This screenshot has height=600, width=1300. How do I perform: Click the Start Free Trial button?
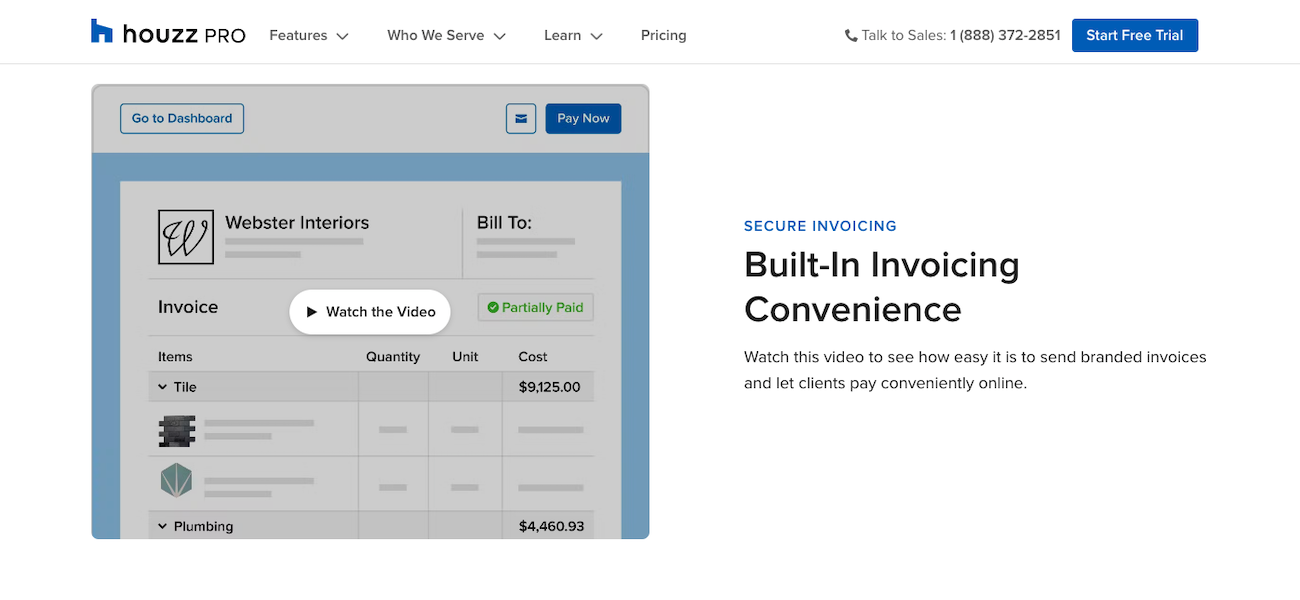[x=1135, y=35]
